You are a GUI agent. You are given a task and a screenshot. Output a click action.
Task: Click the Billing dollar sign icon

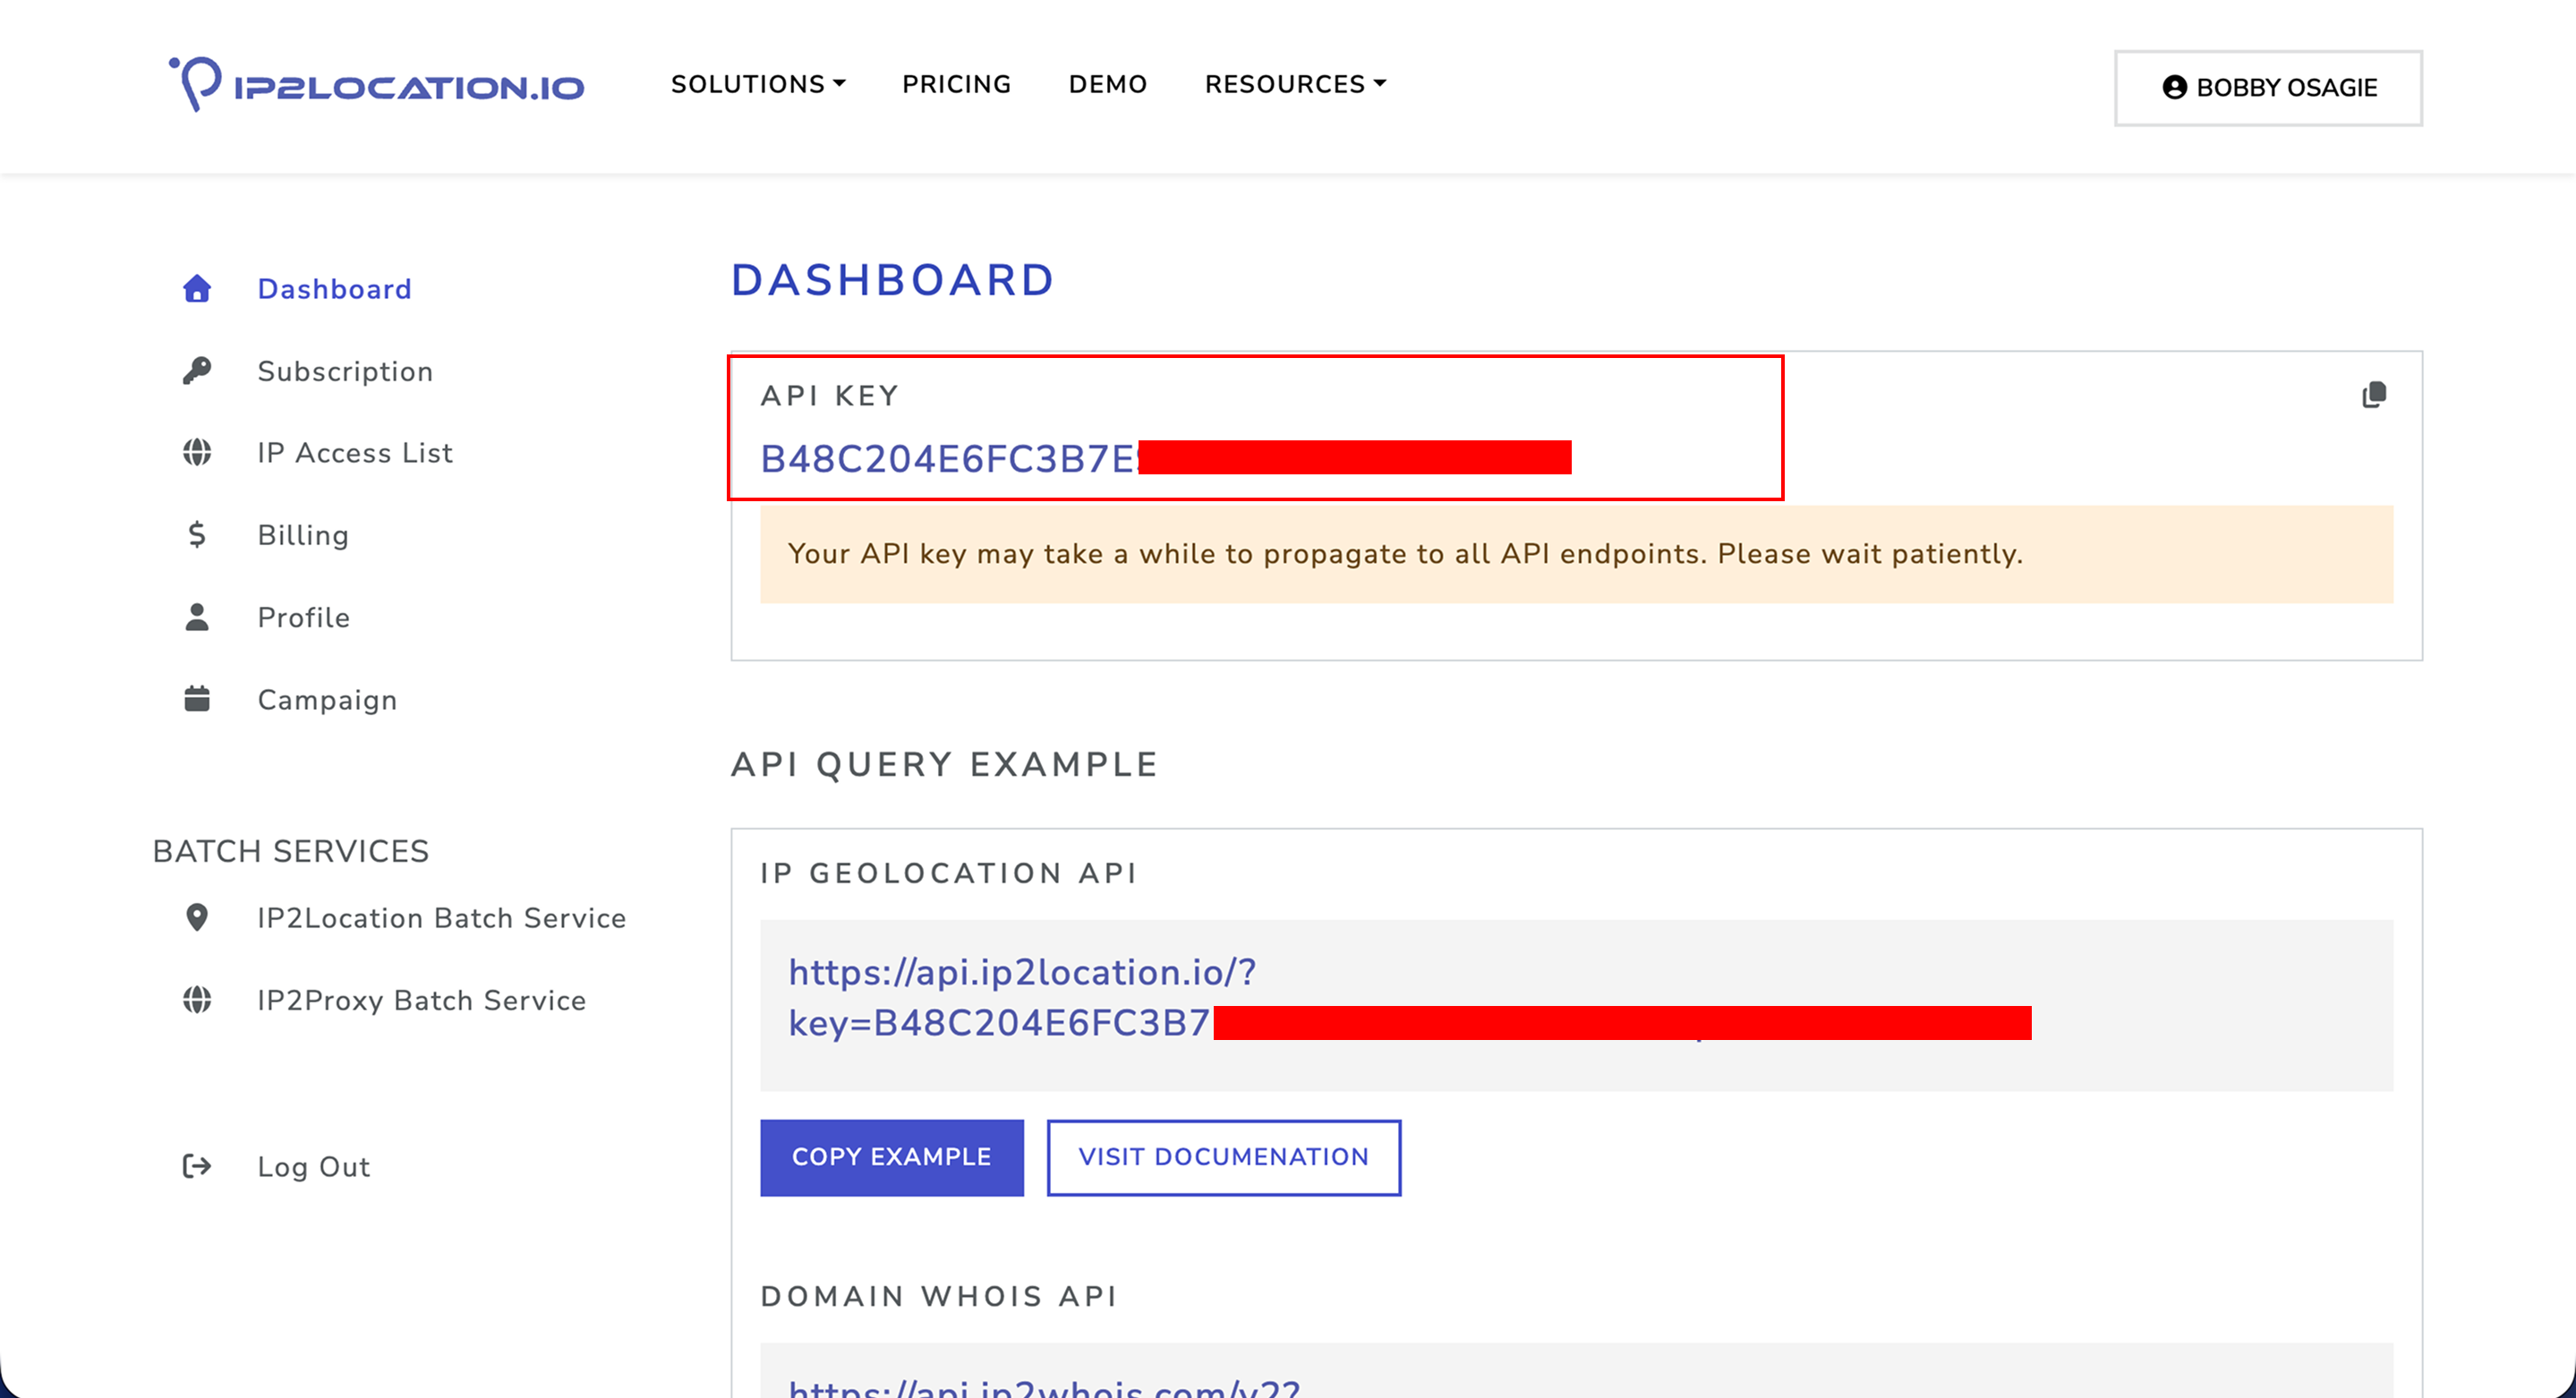[x=197, y=535]
